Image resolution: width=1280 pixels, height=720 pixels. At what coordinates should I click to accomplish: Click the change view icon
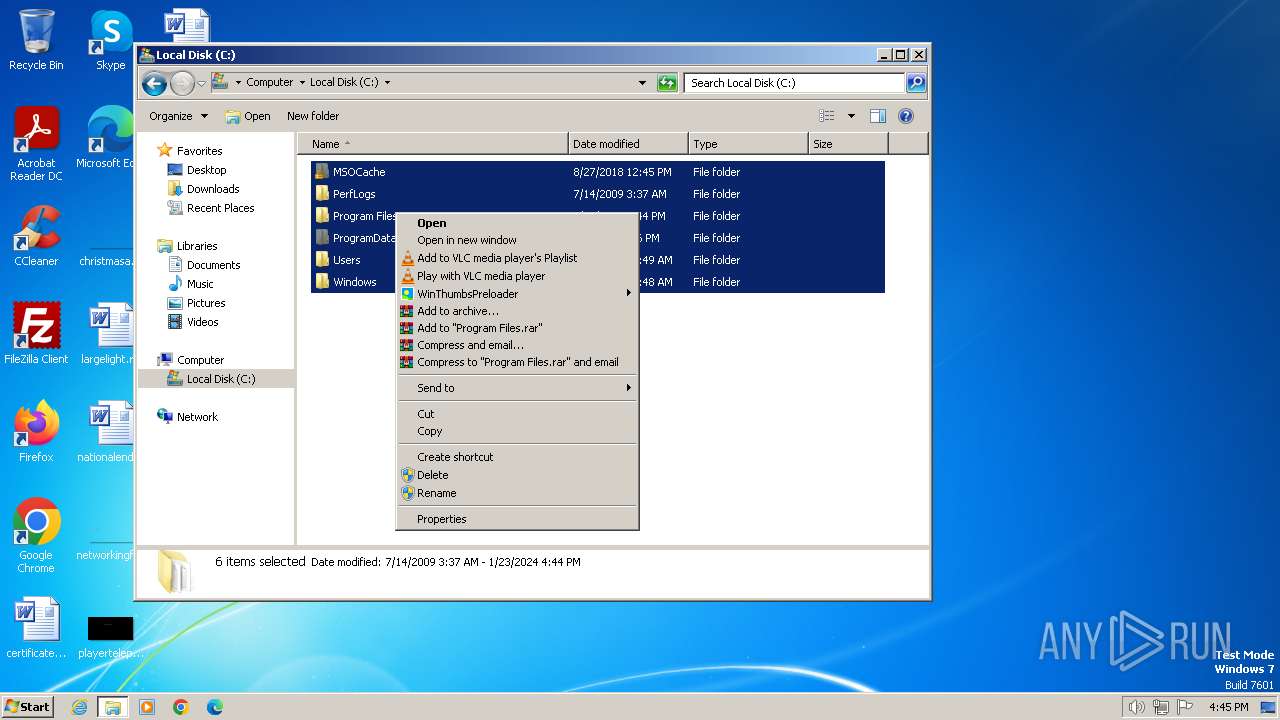tap(826, 116)
